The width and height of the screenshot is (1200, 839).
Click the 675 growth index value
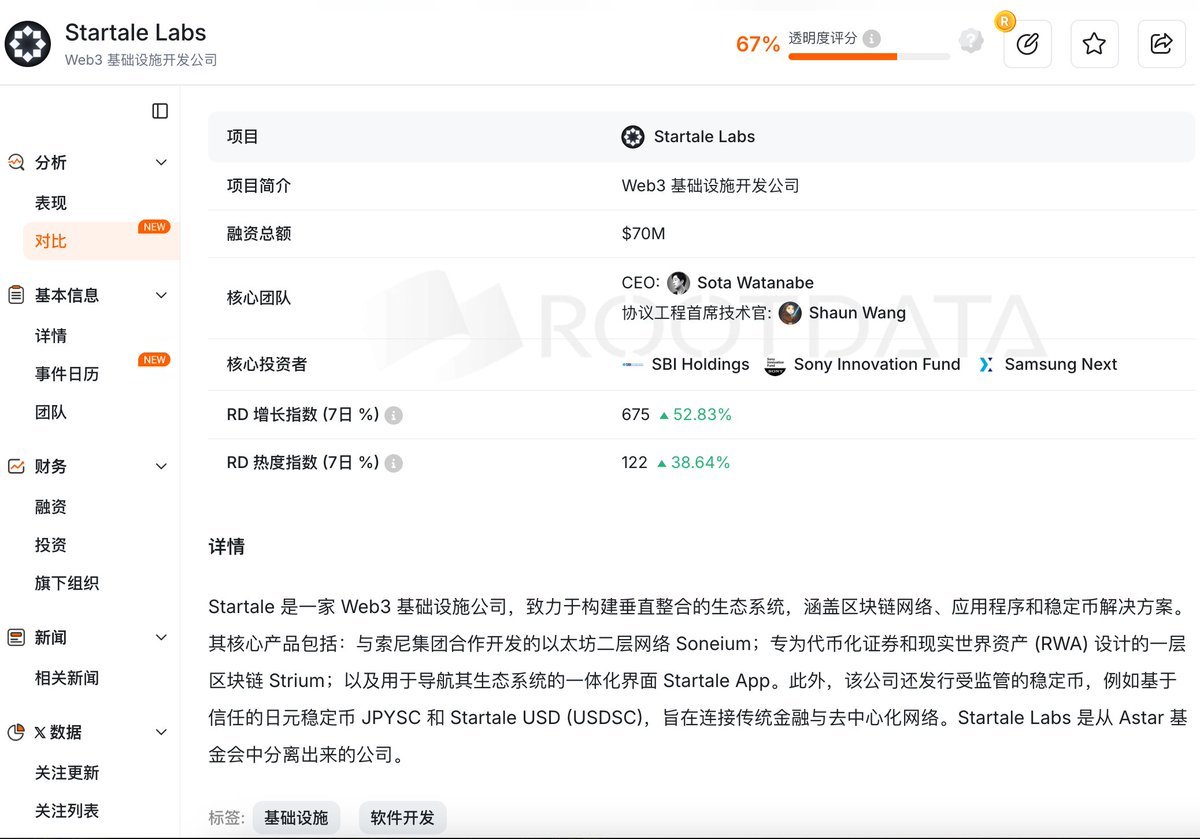pos(635,414)
